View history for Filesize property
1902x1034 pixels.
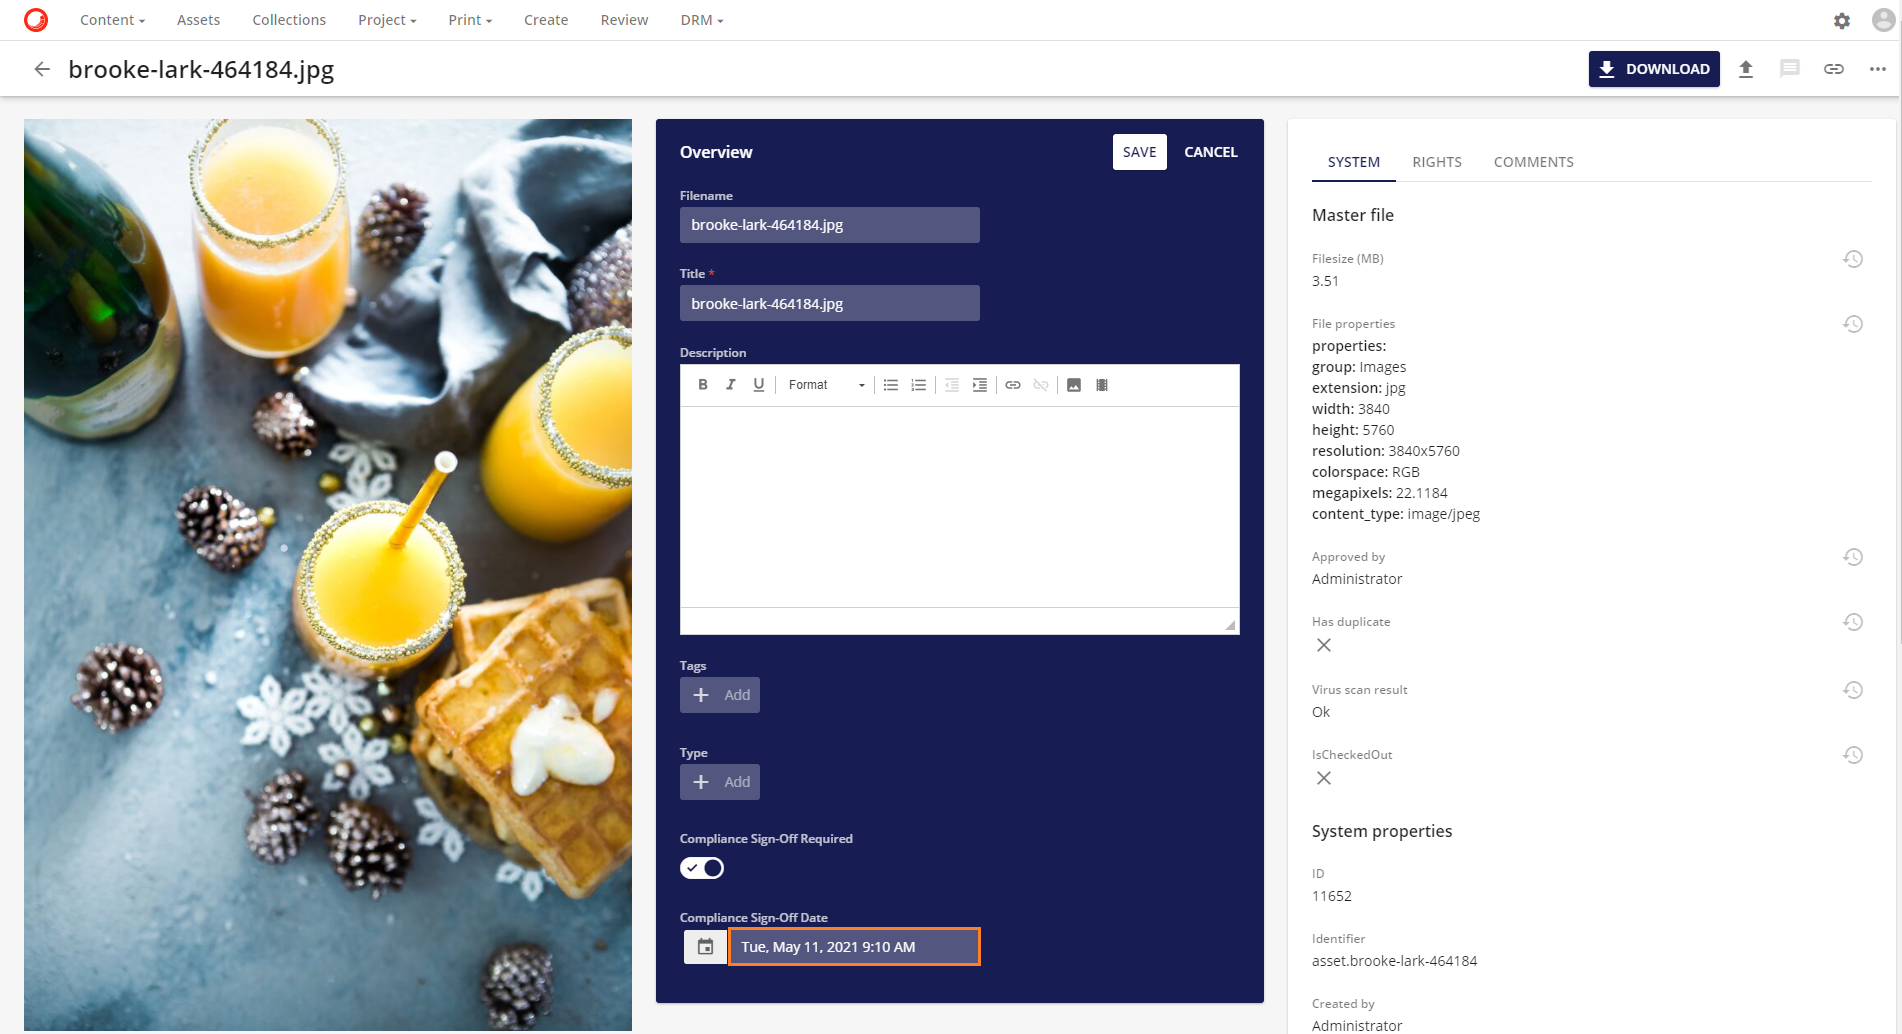click(x=1853, y=259)
